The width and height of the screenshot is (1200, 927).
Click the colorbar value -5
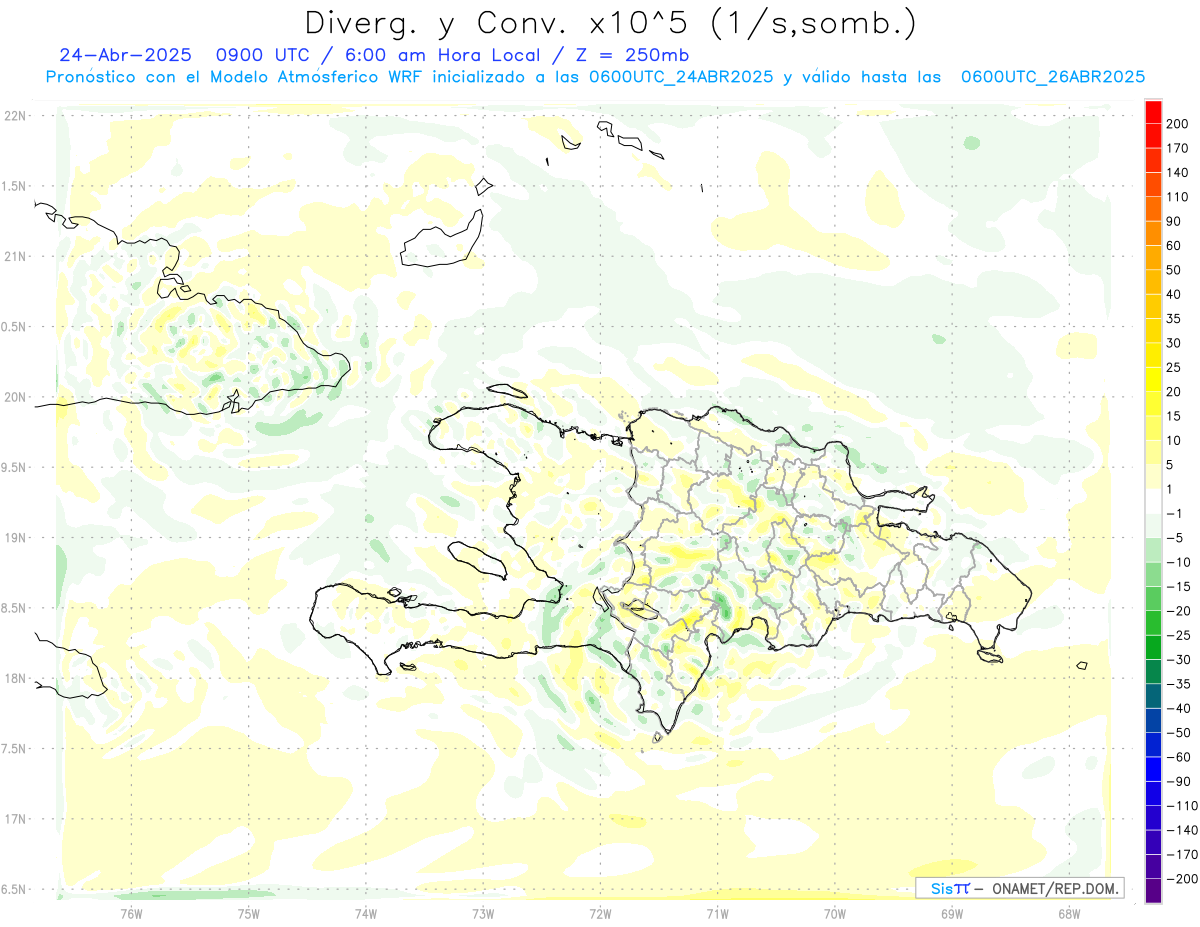[1174, 538]
